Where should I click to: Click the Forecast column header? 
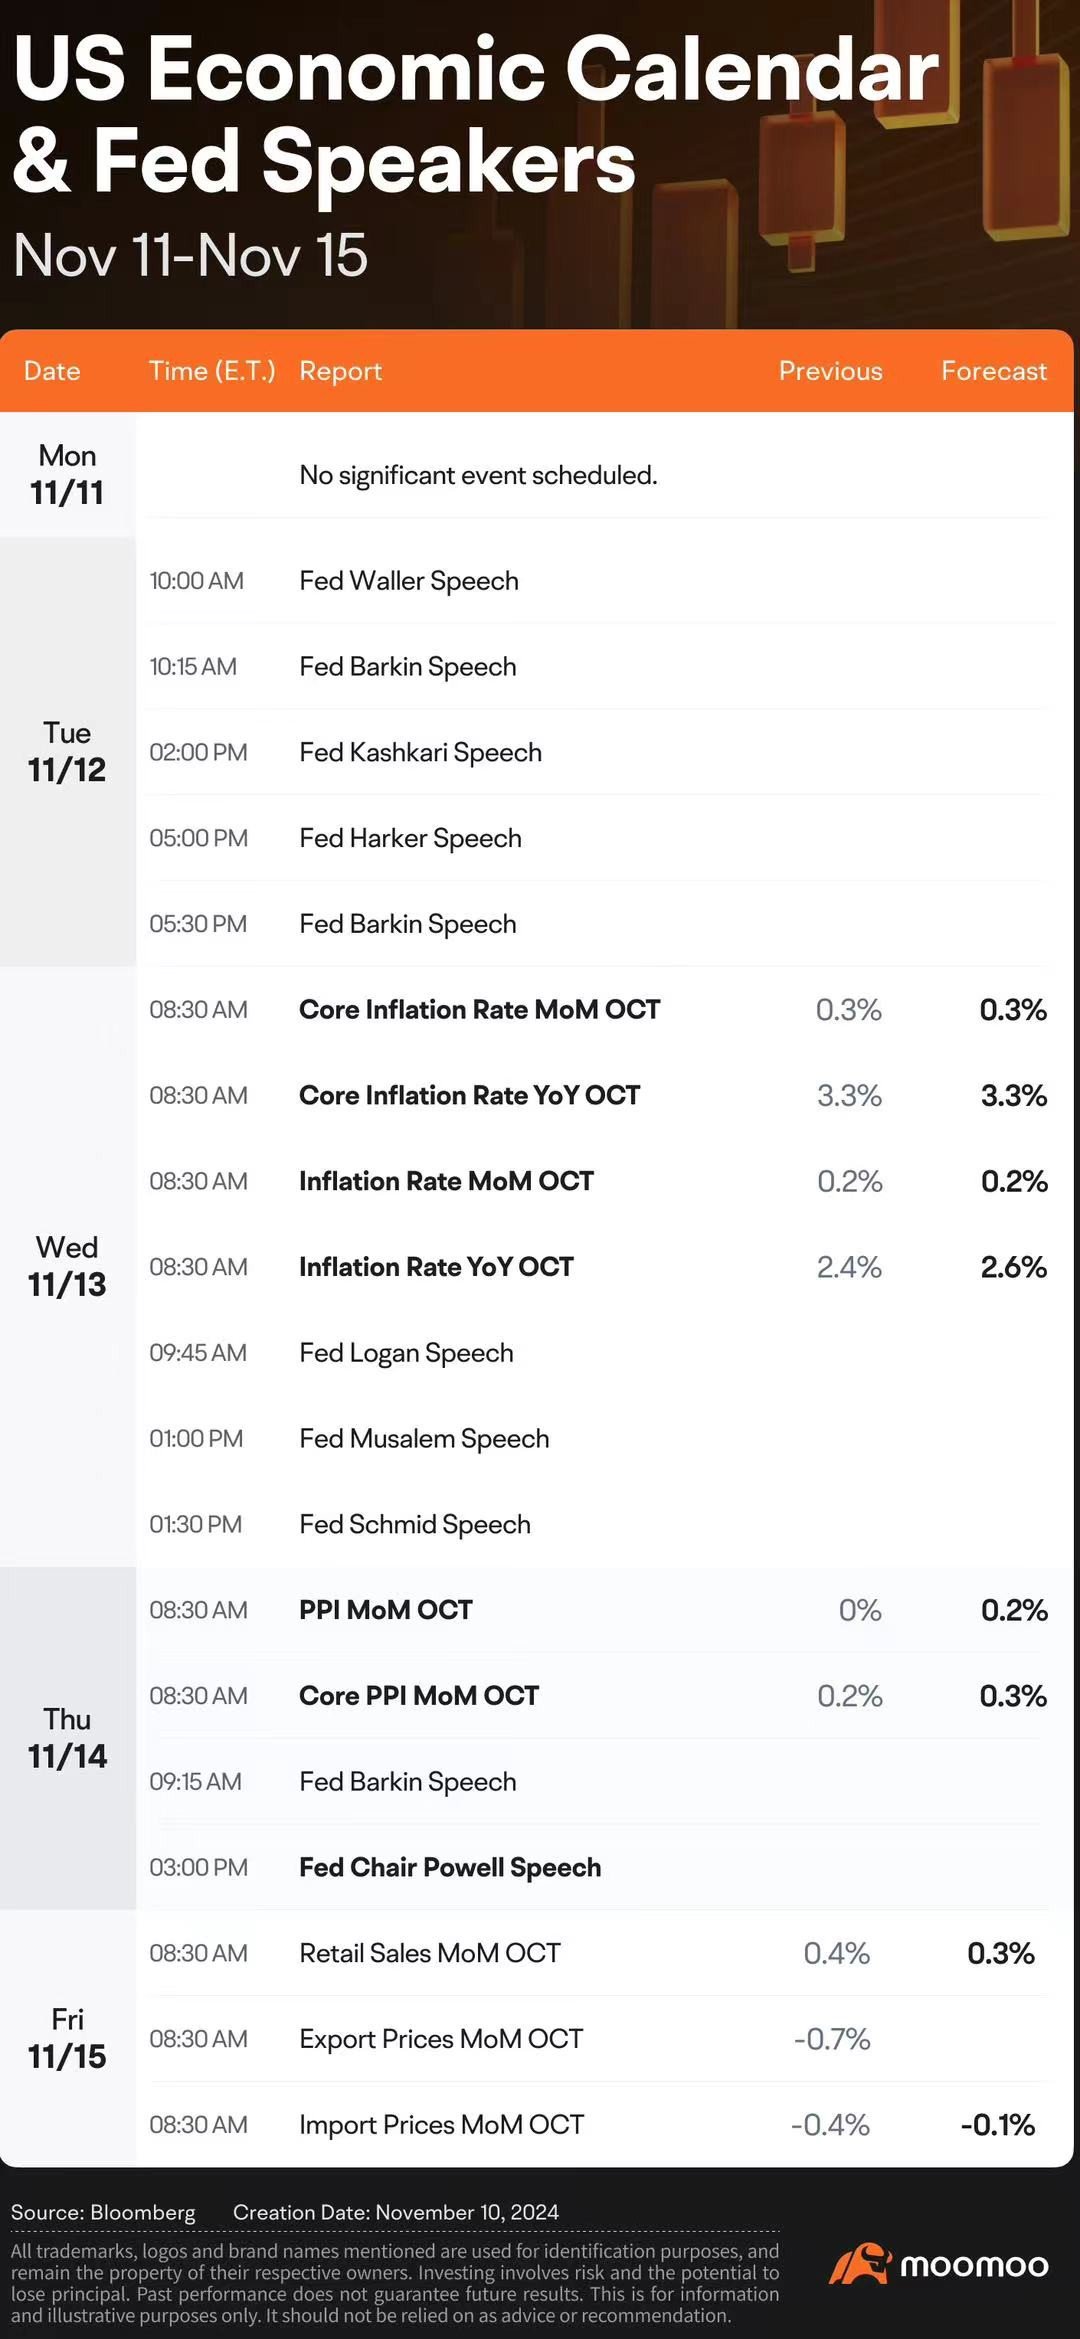pos(994,371)
